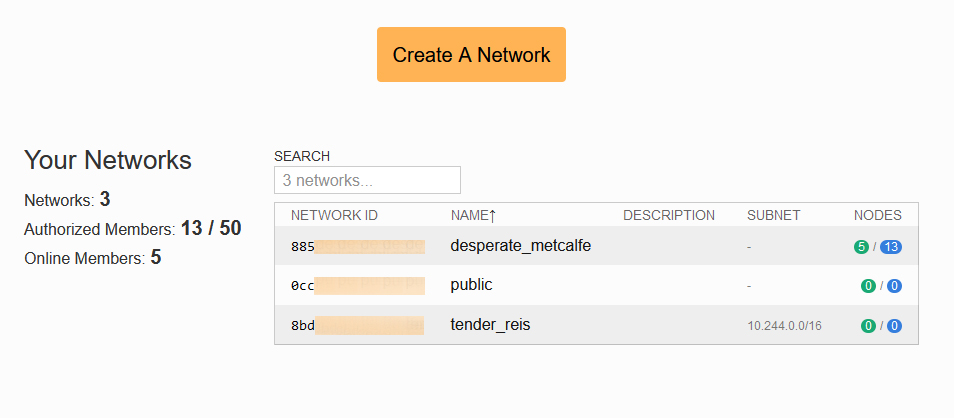954x418 pixels.
Task: Open the network ID starting with 8bd
Action: [357, 326]
